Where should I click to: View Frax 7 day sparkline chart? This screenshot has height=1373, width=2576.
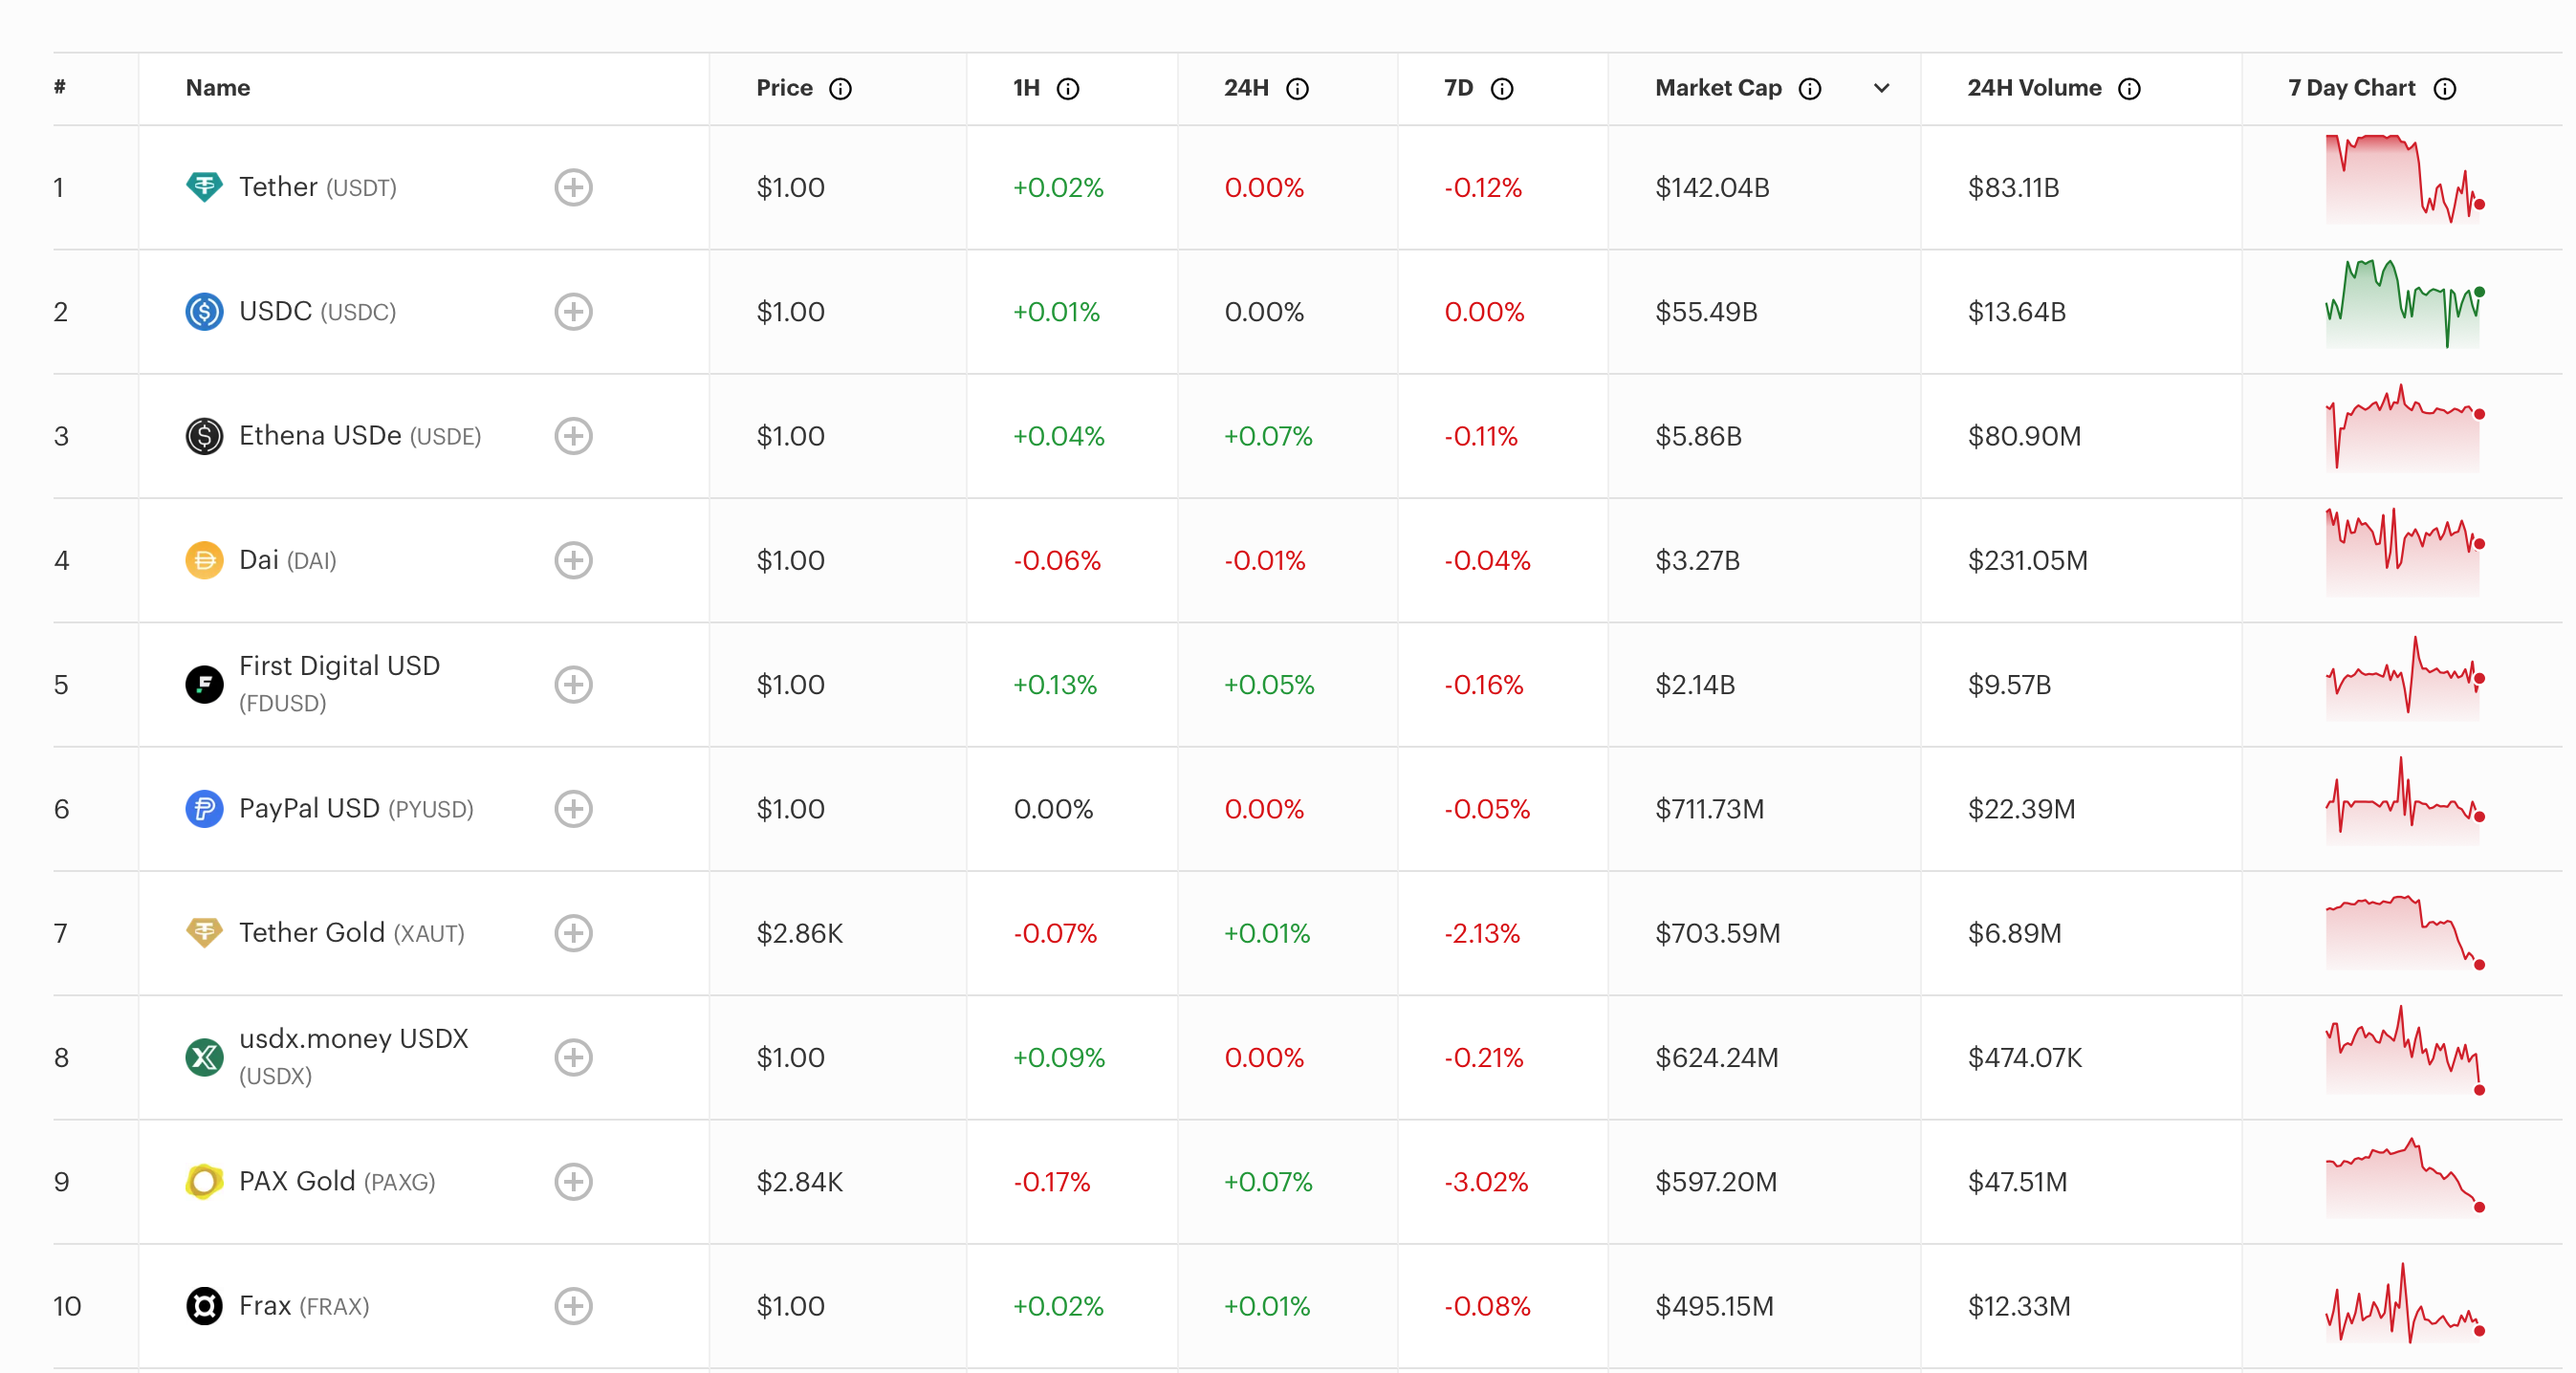coord(2405,1302)
